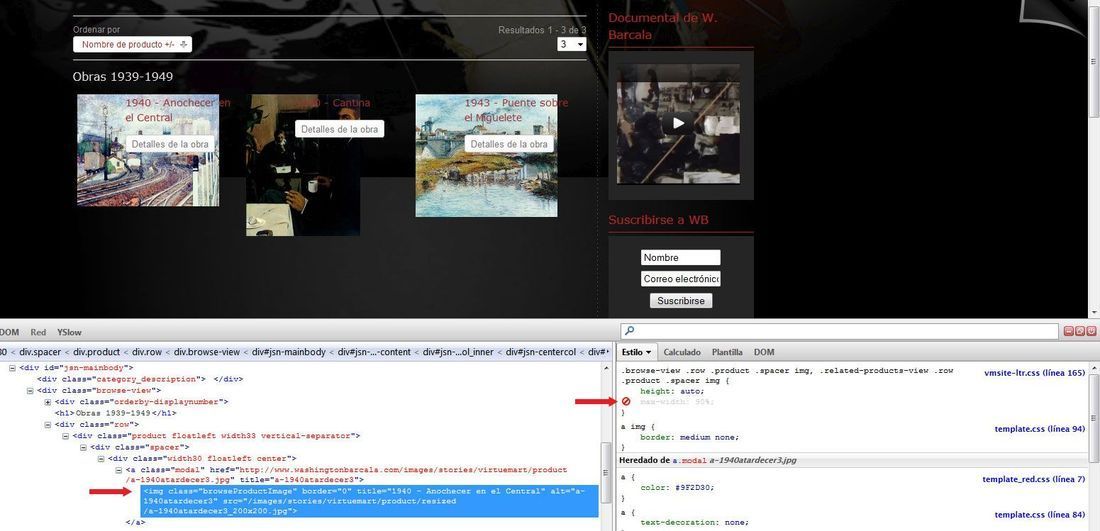Click the Nombre input field
This screenshot has height=531, width=1100.
click(680, 257)
